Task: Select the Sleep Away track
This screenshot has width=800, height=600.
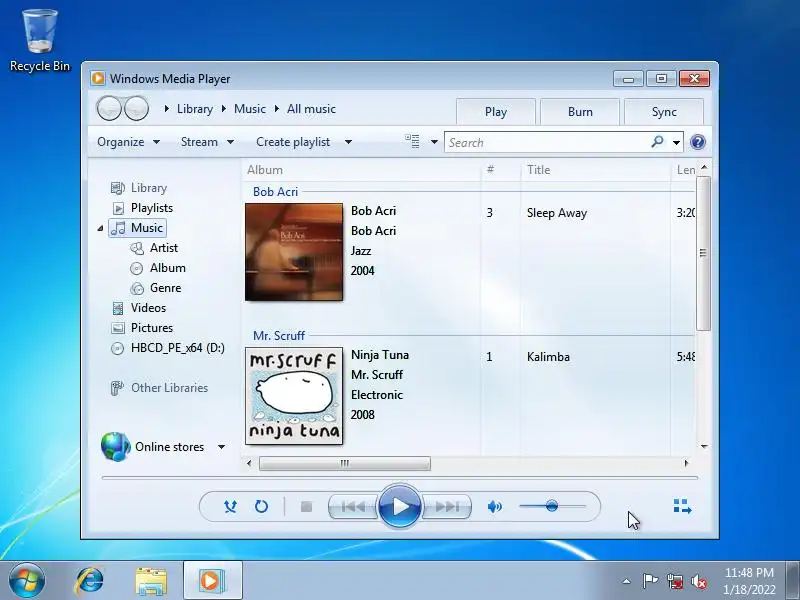Action: (x=557, y=213)
